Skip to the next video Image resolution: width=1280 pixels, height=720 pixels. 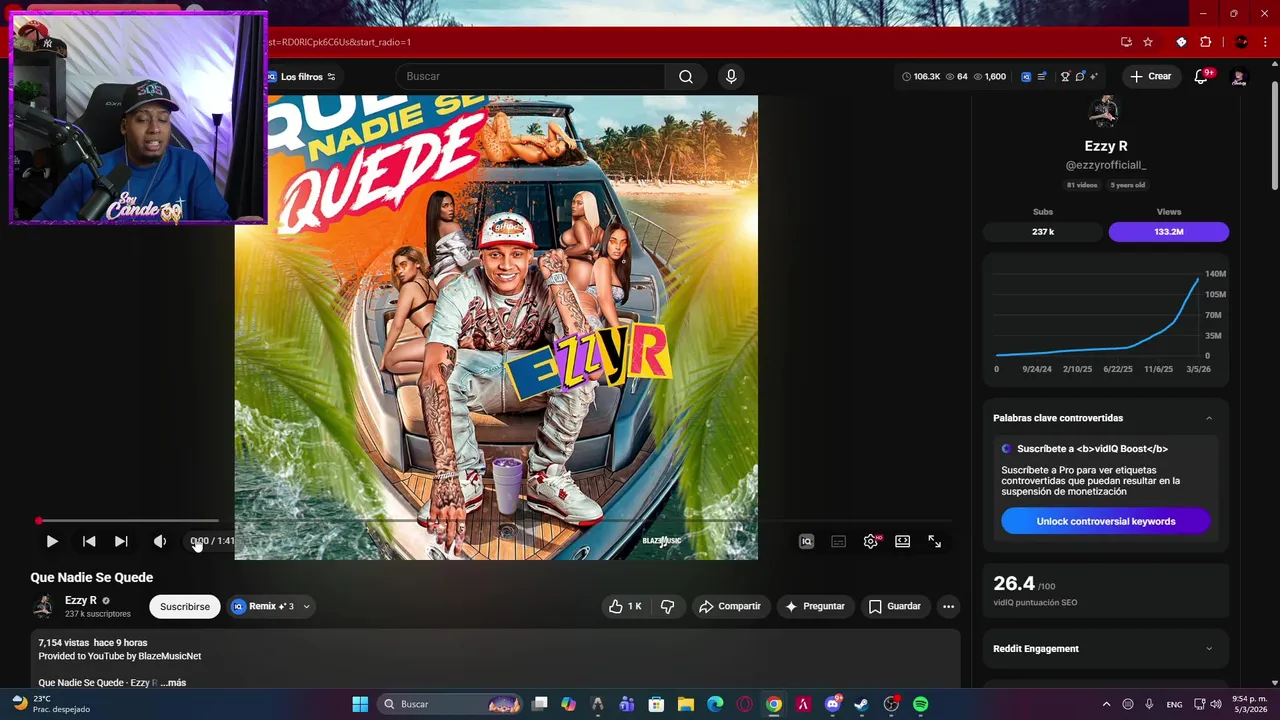(x=121, y=541)
